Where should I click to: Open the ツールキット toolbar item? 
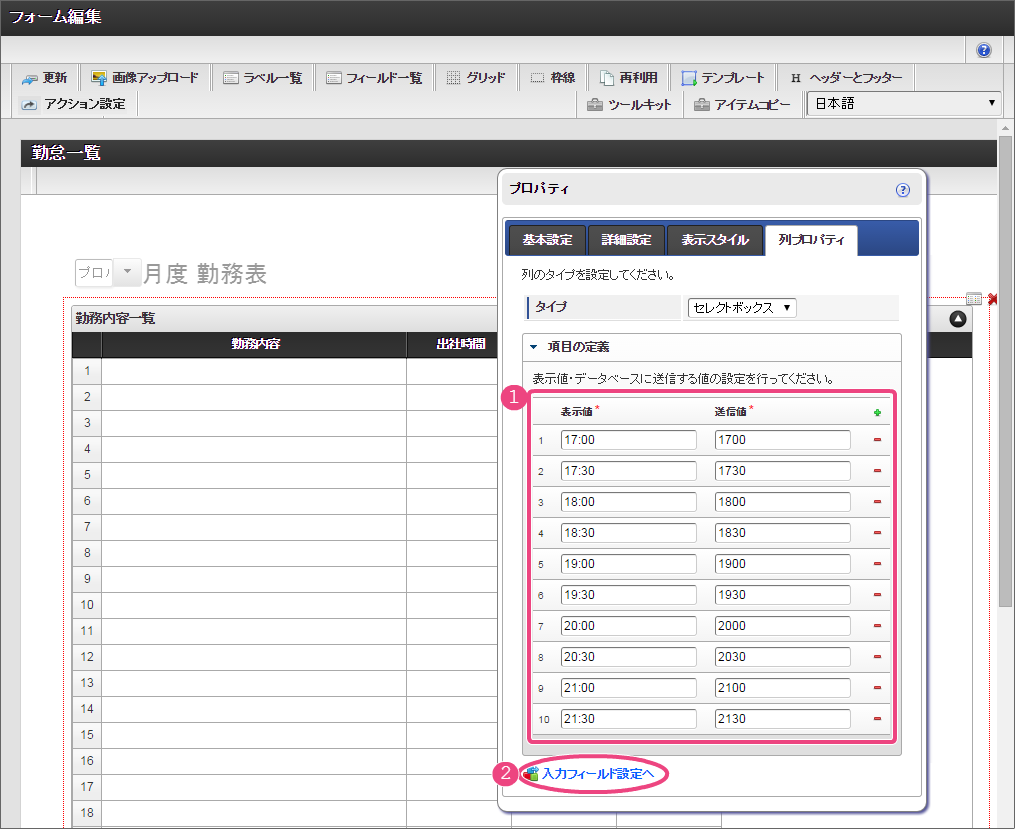[629, 104]
